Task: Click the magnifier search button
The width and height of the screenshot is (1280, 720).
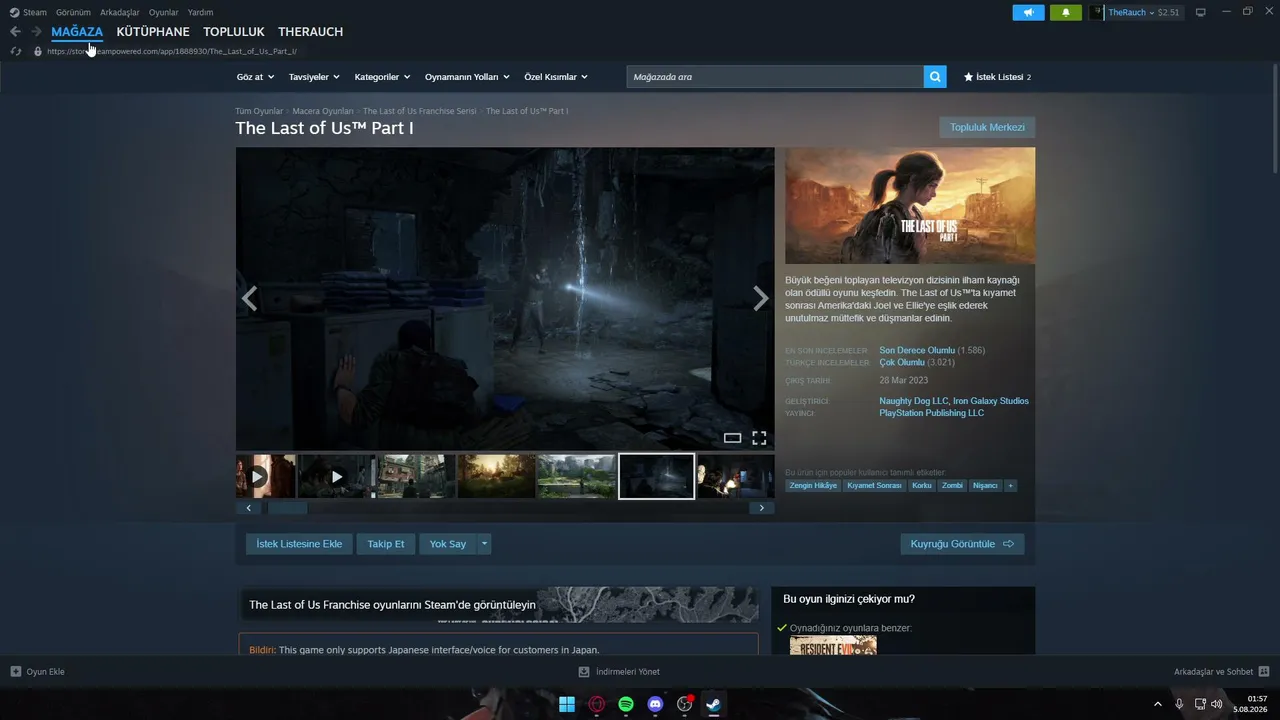Action: [x=935, y=77]
